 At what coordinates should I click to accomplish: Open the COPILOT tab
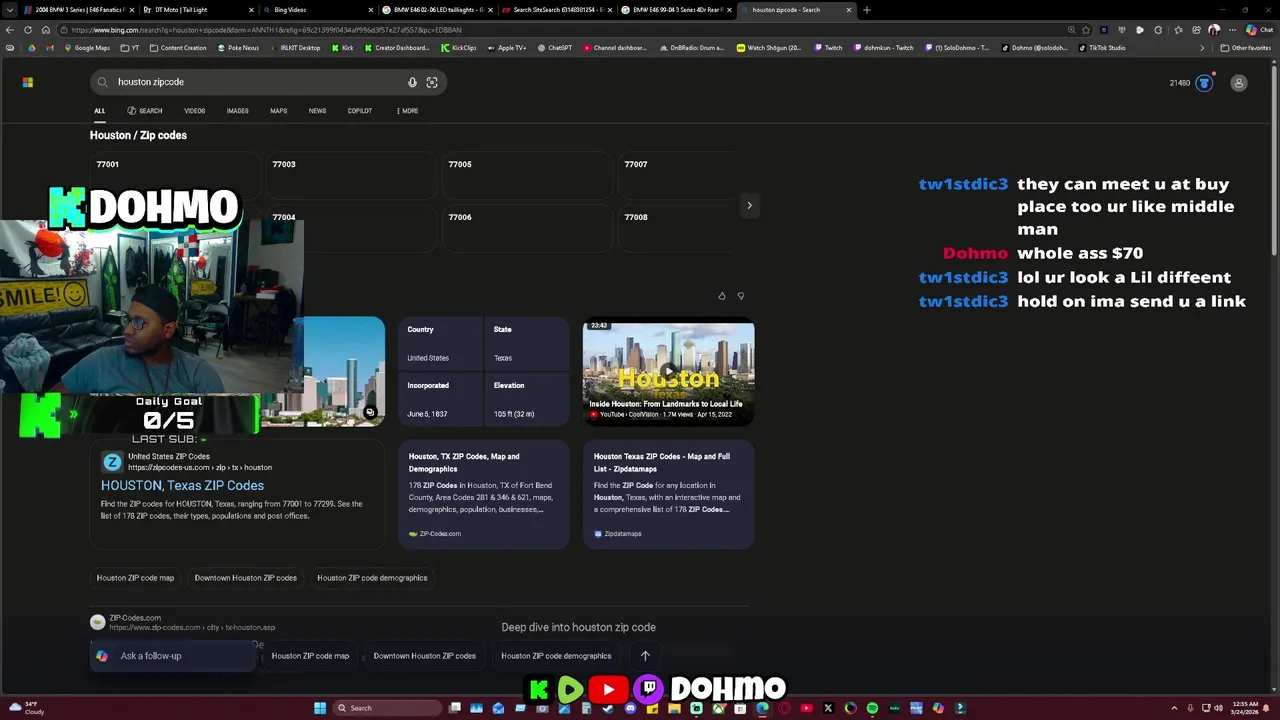coord(359,111)
